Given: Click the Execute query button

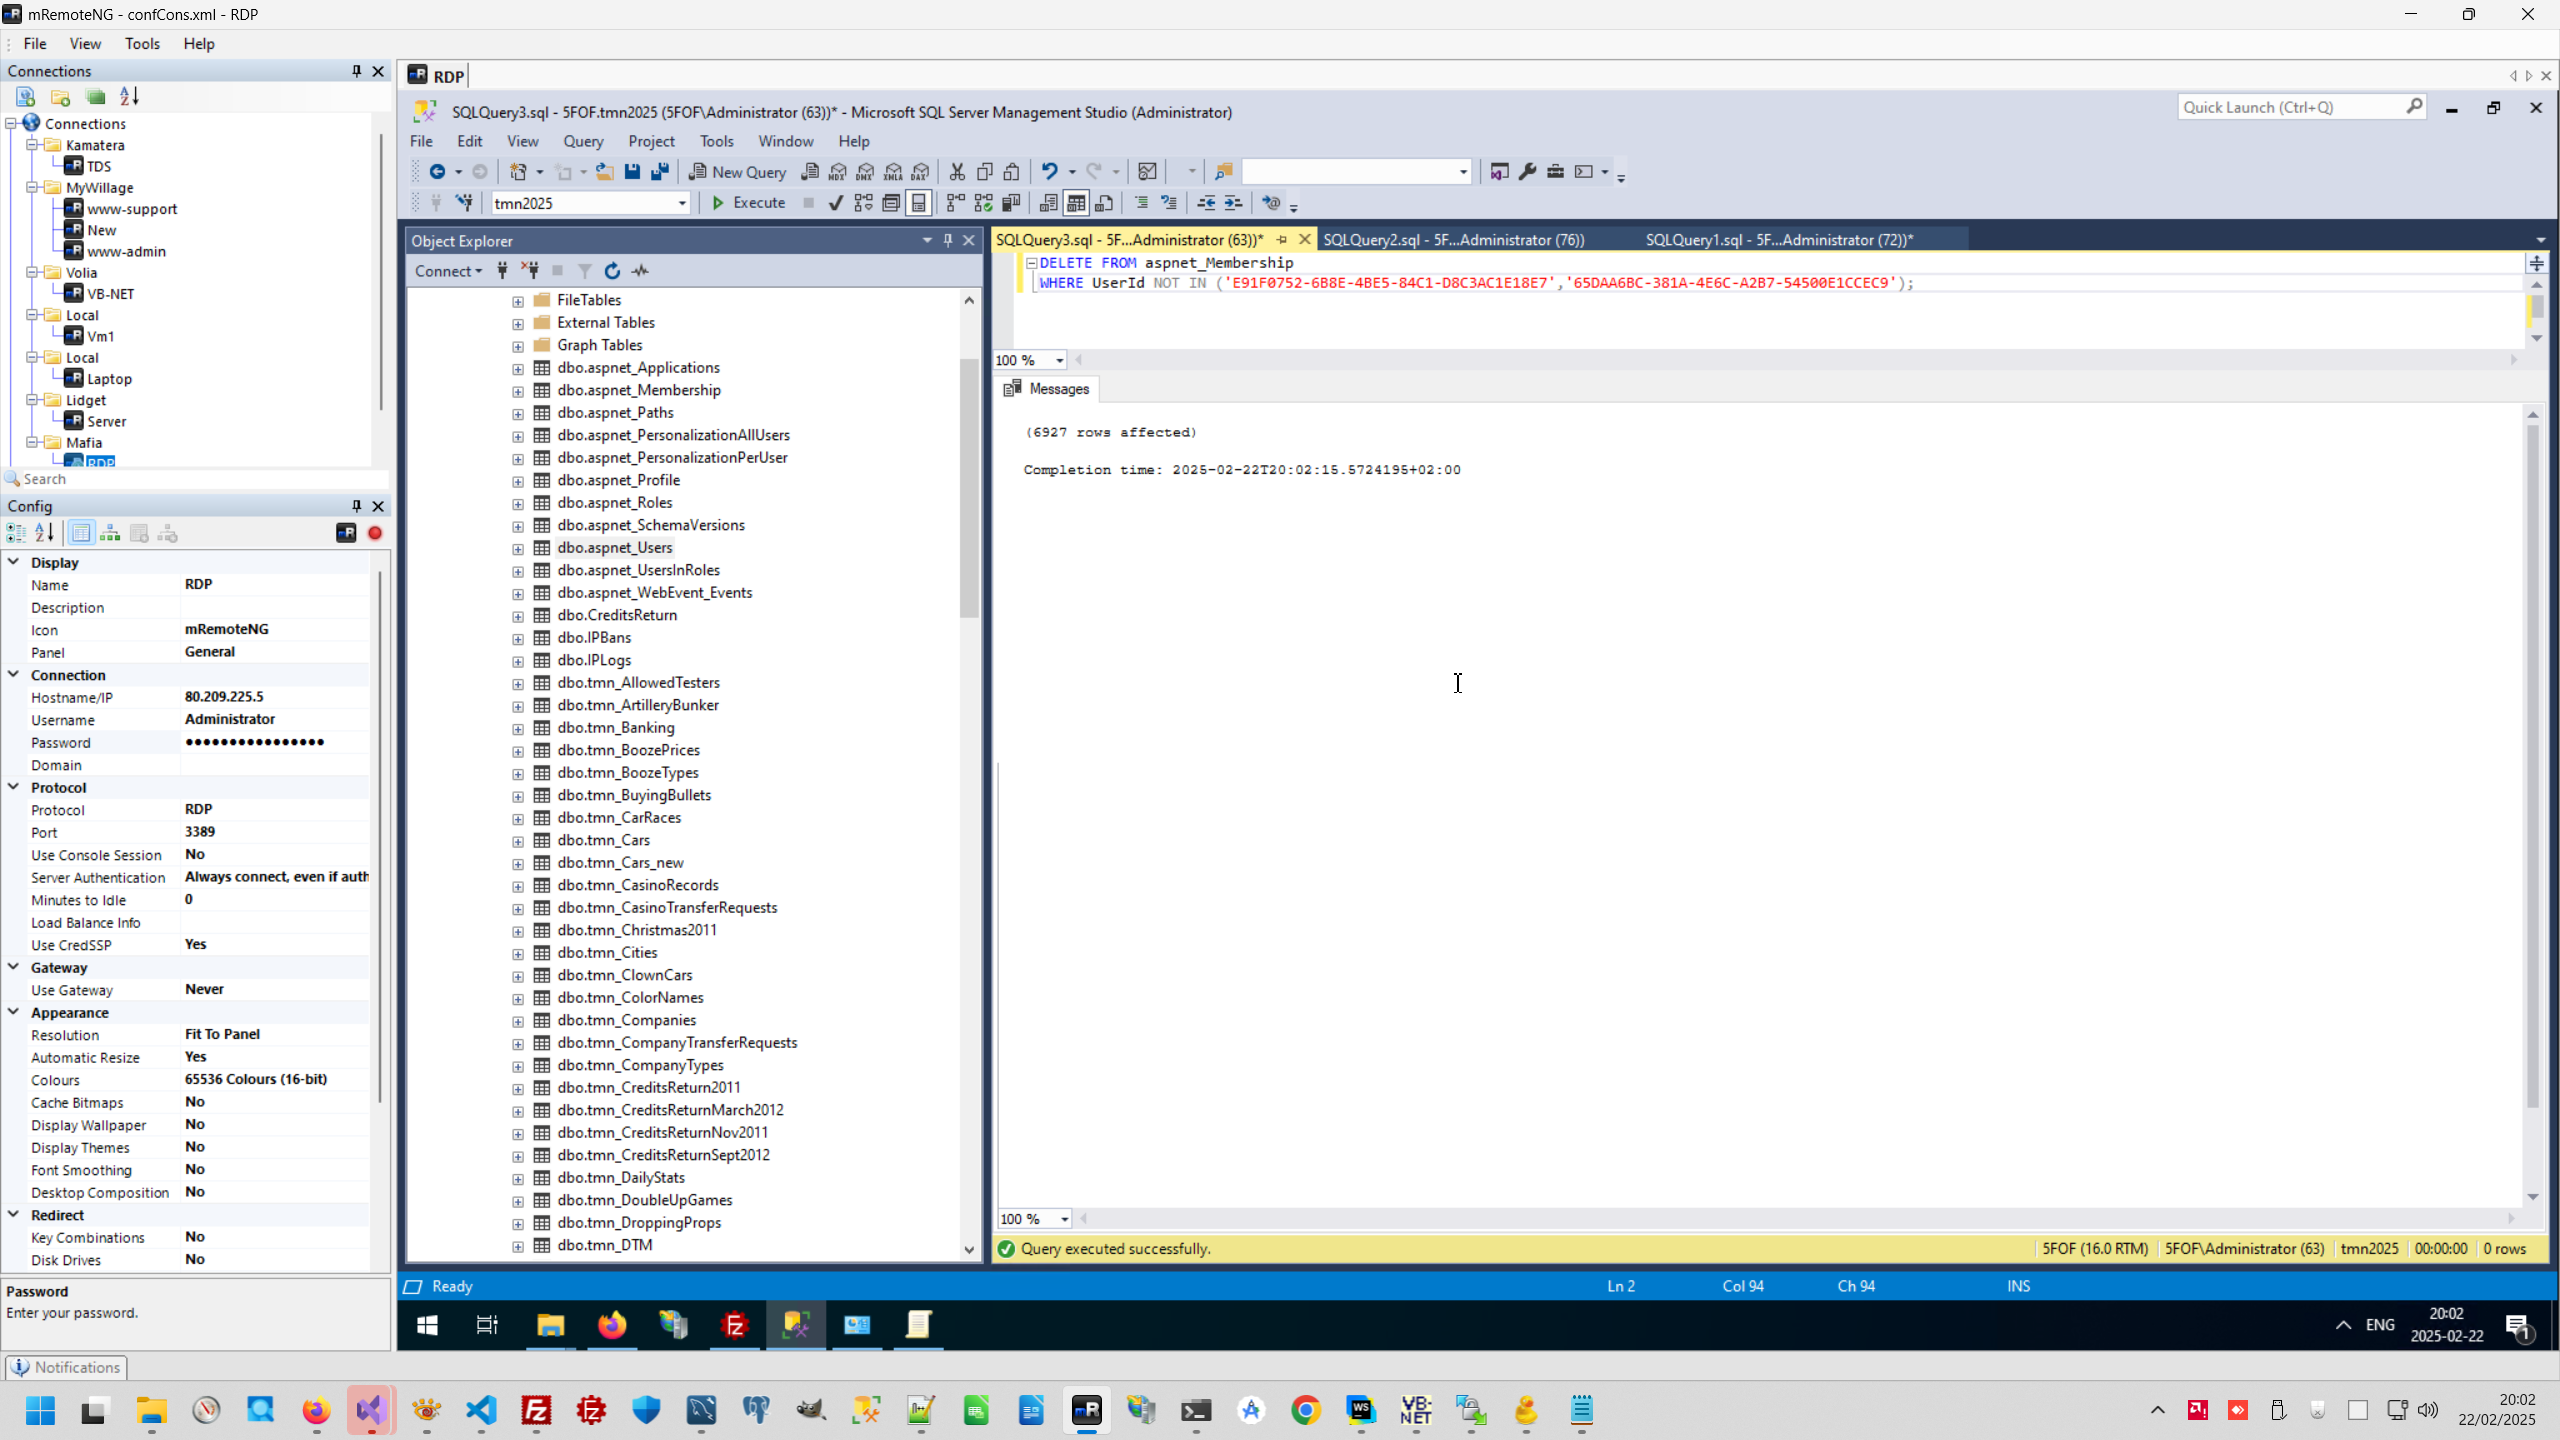Looking at the screenshot, I should click(x=748, y=203).
